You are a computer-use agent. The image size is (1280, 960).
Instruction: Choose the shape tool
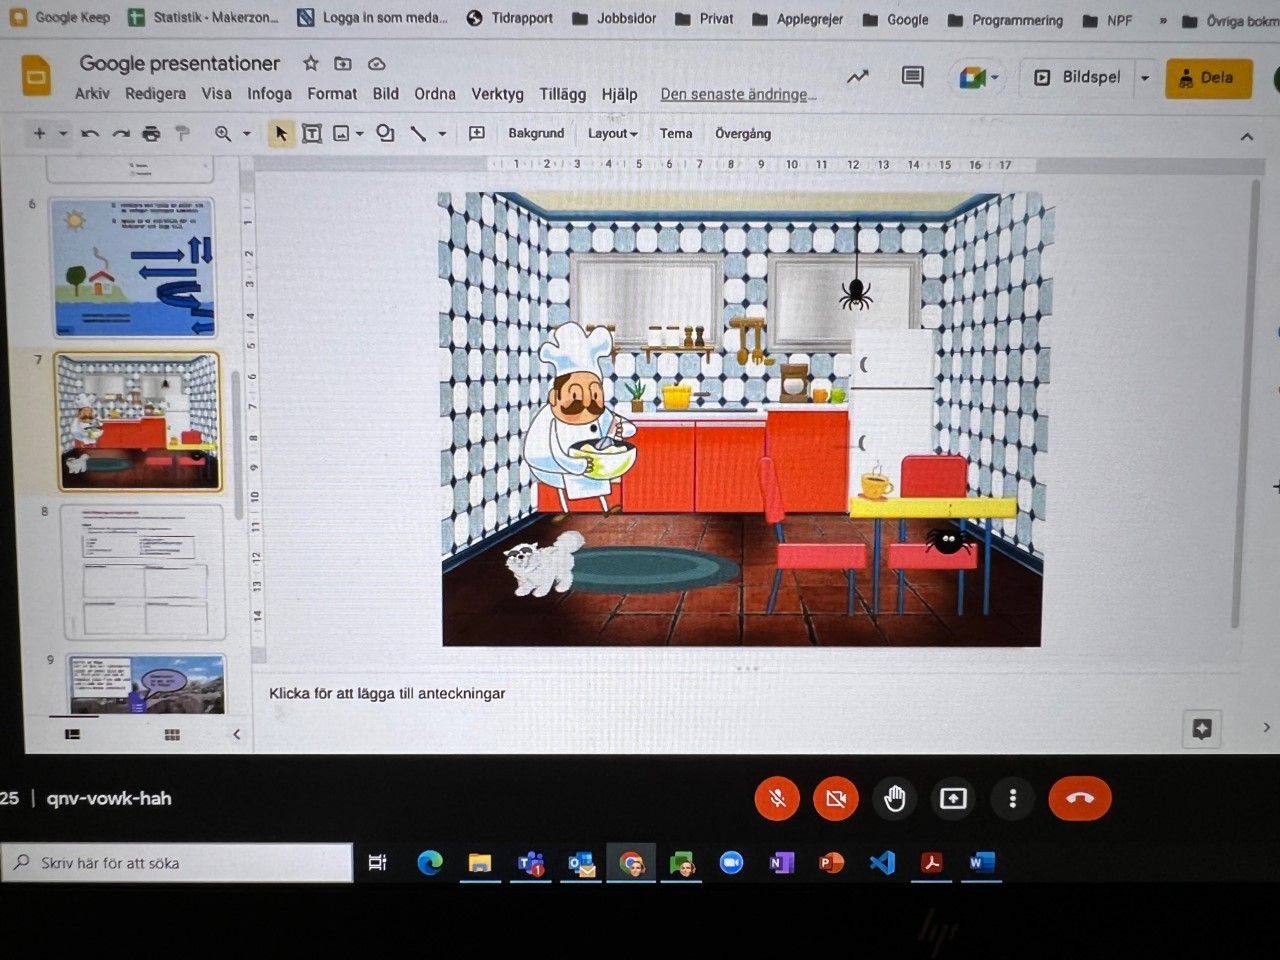[385, 133]
